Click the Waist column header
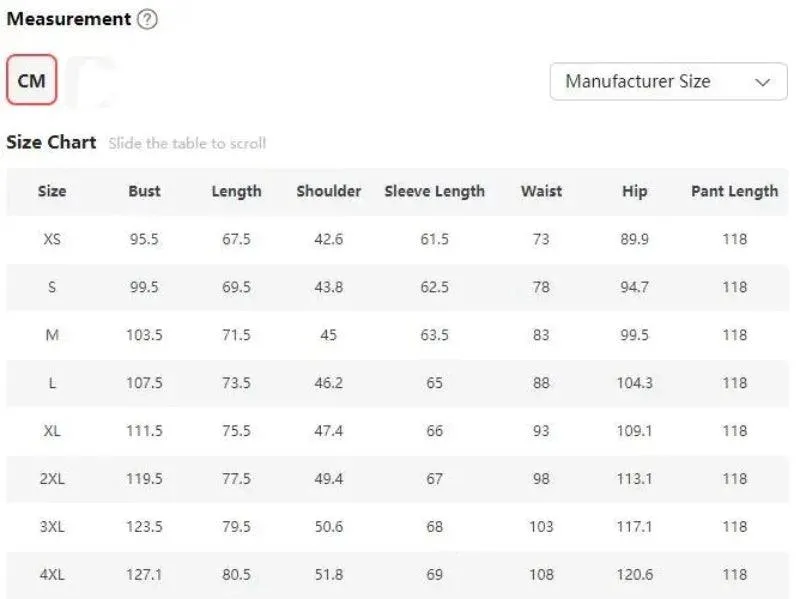This screenshot has height=599, width=800. [x=541, y=191]
